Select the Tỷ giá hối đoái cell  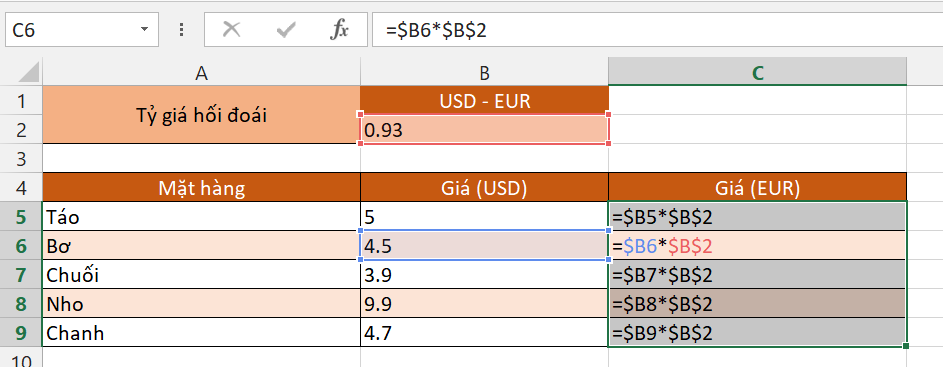pos(201,115)
